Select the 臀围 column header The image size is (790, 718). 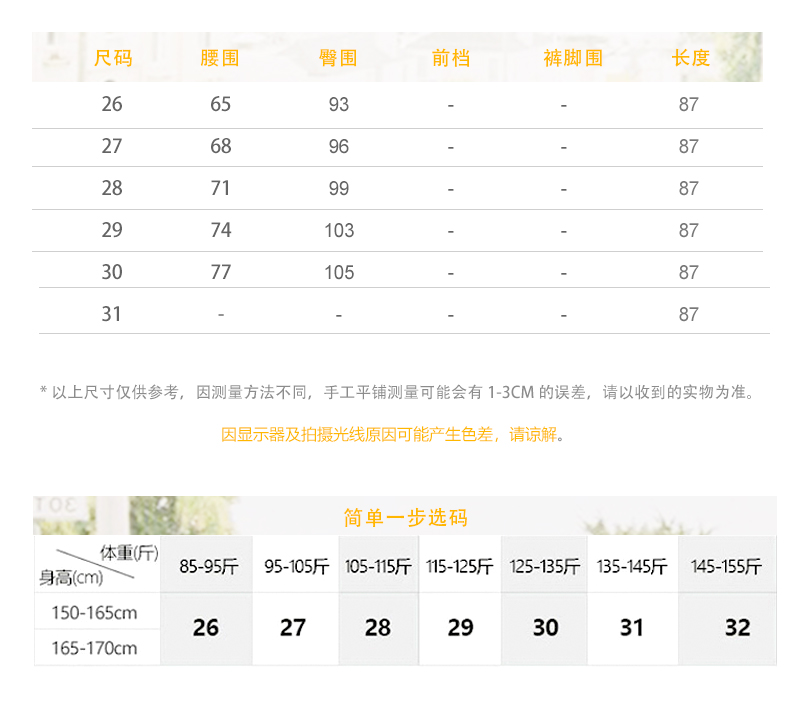[338, 58]
